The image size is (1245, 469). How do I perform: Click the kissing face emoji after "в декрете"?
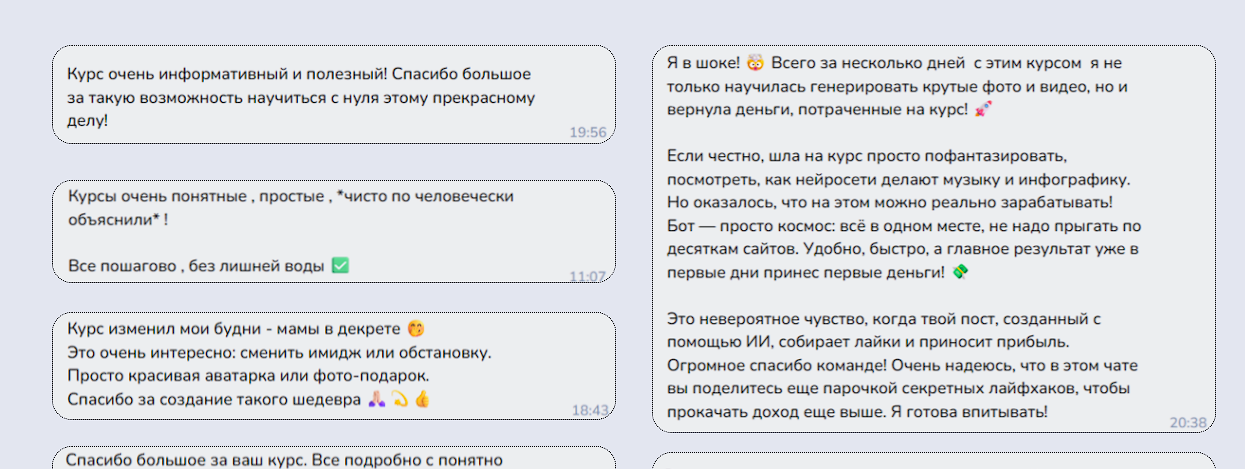416,328
